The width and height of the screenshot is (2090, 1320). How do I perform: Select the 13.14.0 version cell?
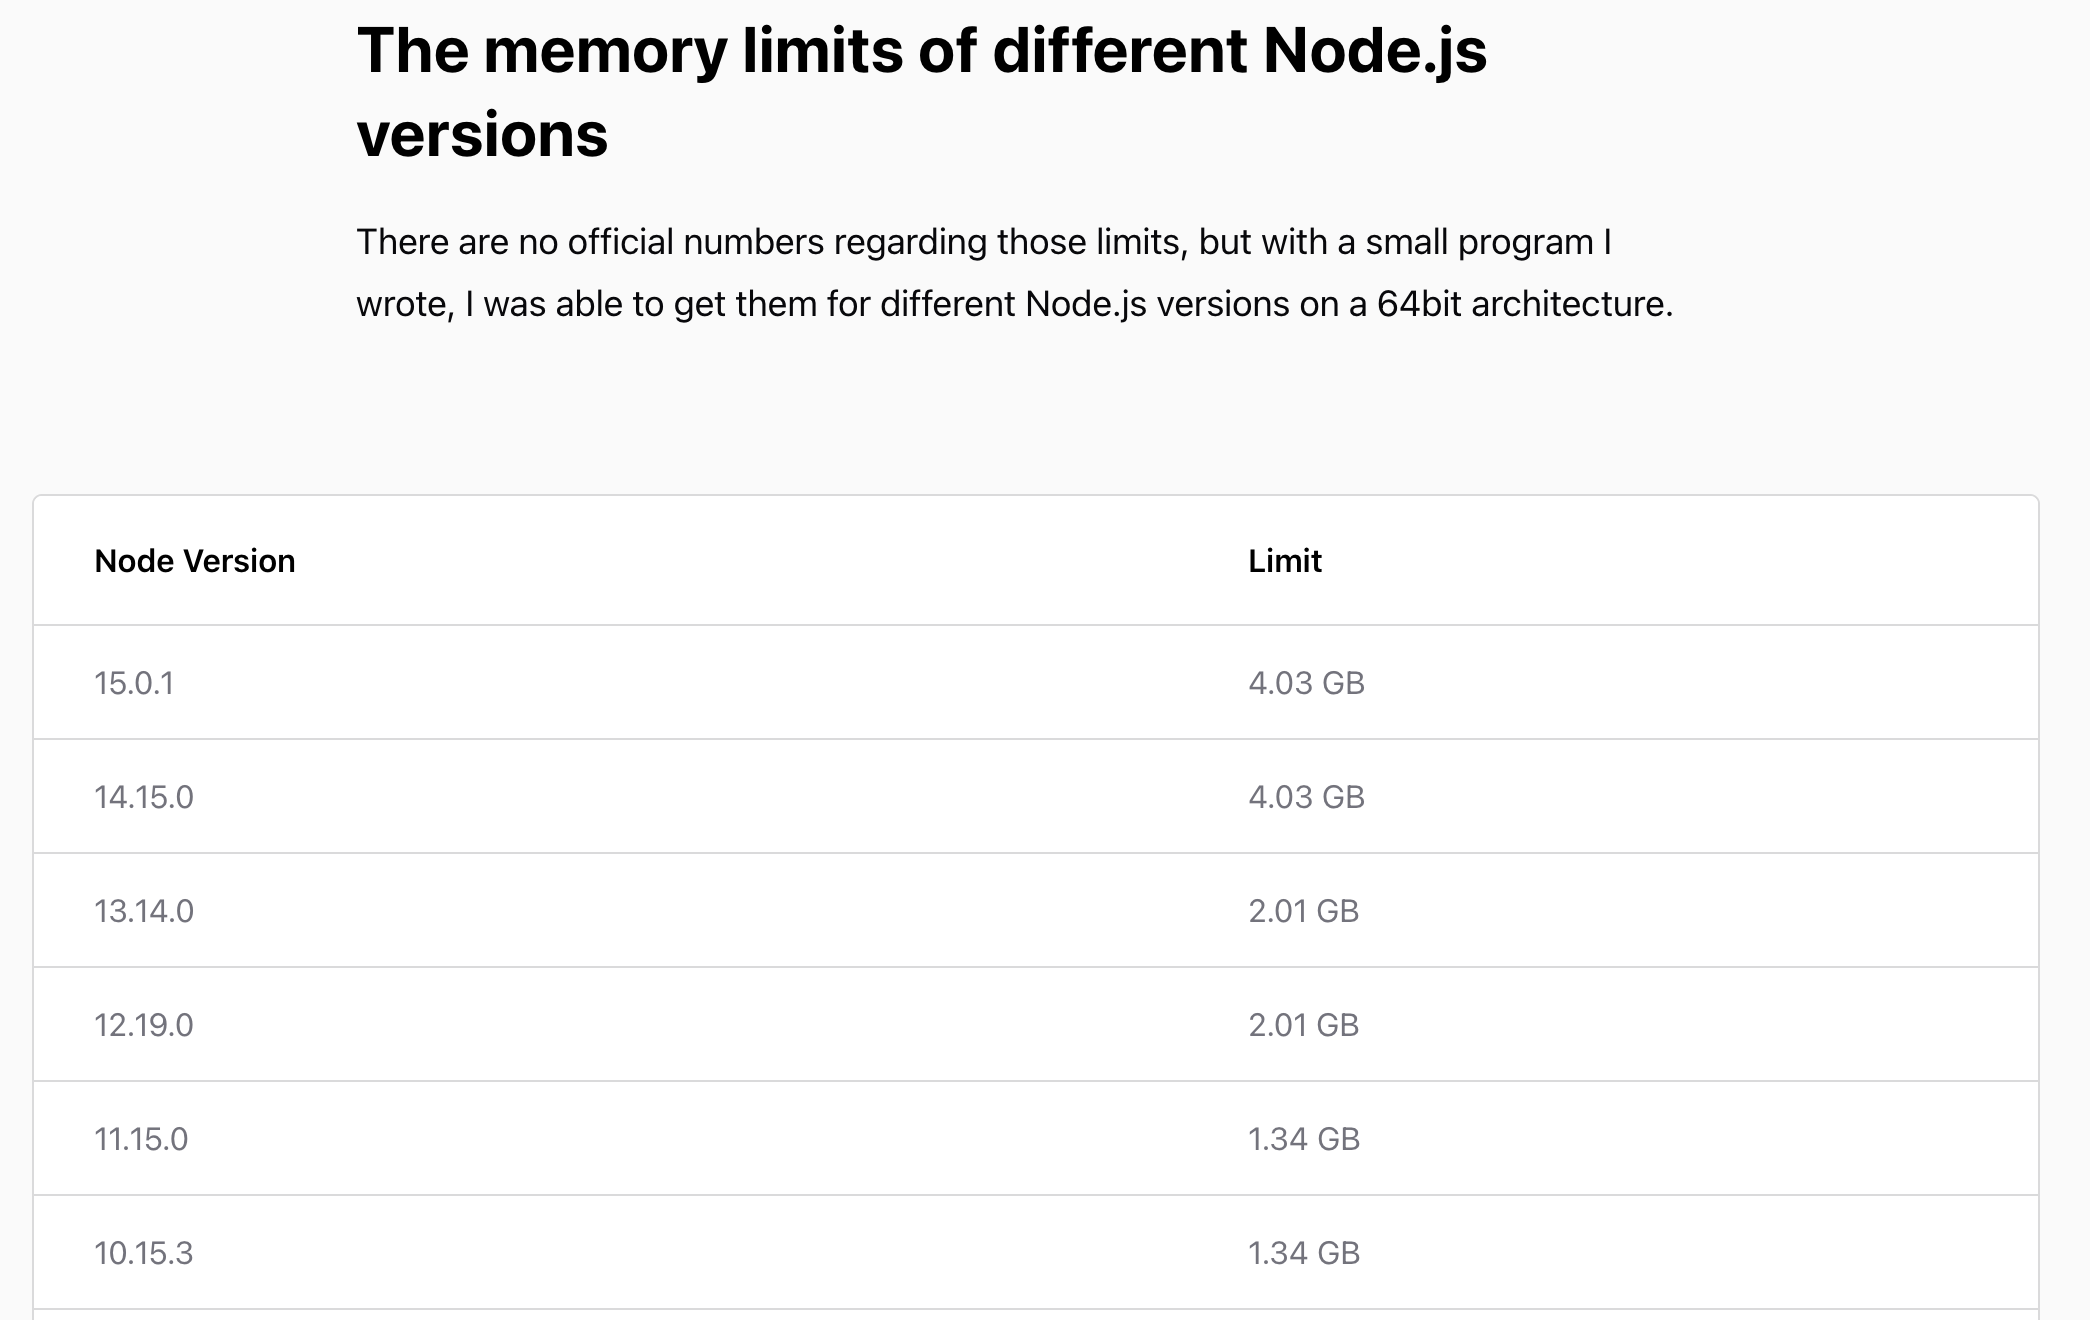(x=144, y=911)
